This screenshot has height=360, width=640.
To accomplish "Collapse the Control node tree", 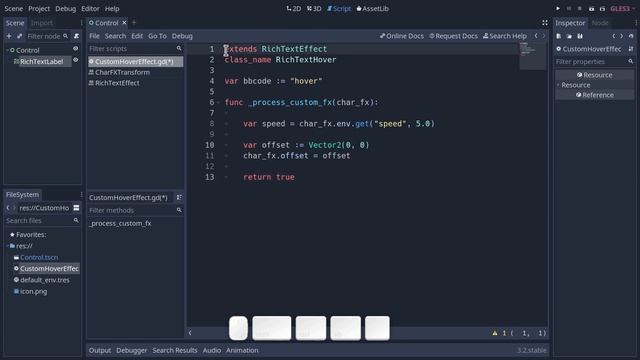I will (x=7, y=50).
